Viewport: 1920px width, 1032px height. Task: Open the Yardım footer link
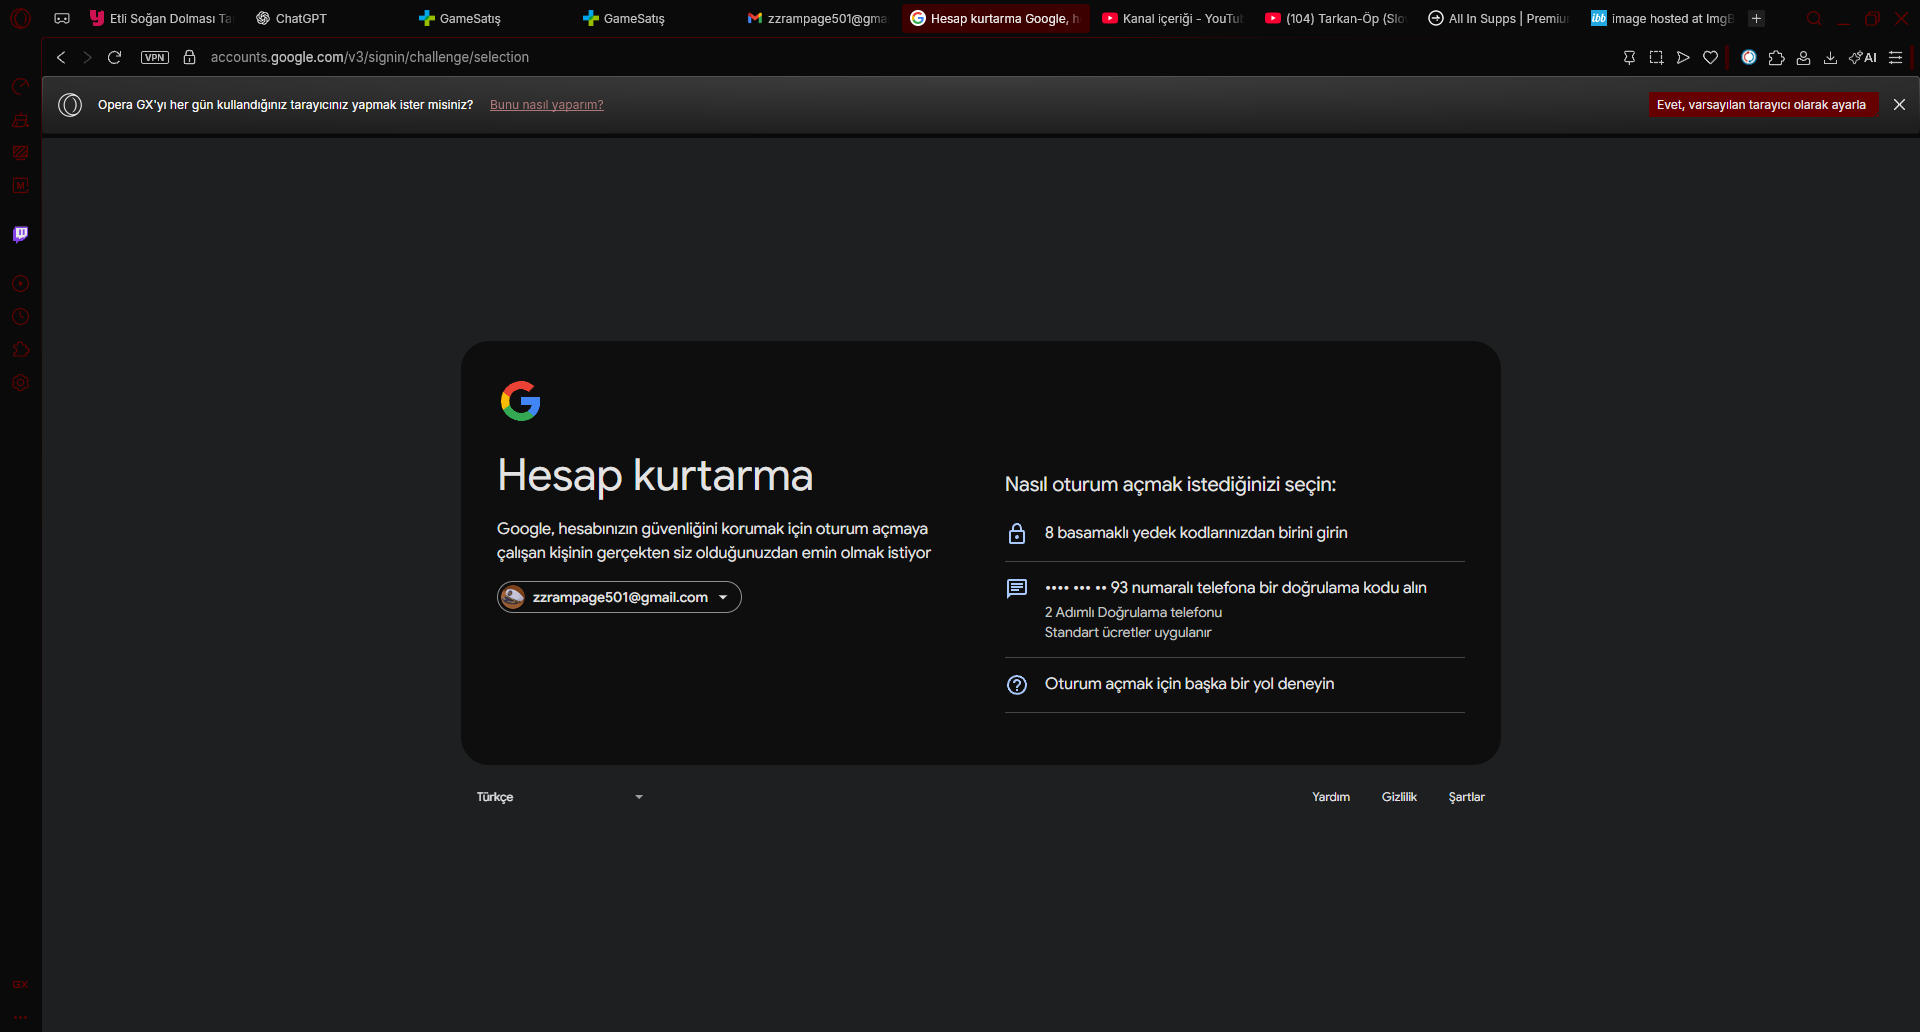click(1331, 797)
